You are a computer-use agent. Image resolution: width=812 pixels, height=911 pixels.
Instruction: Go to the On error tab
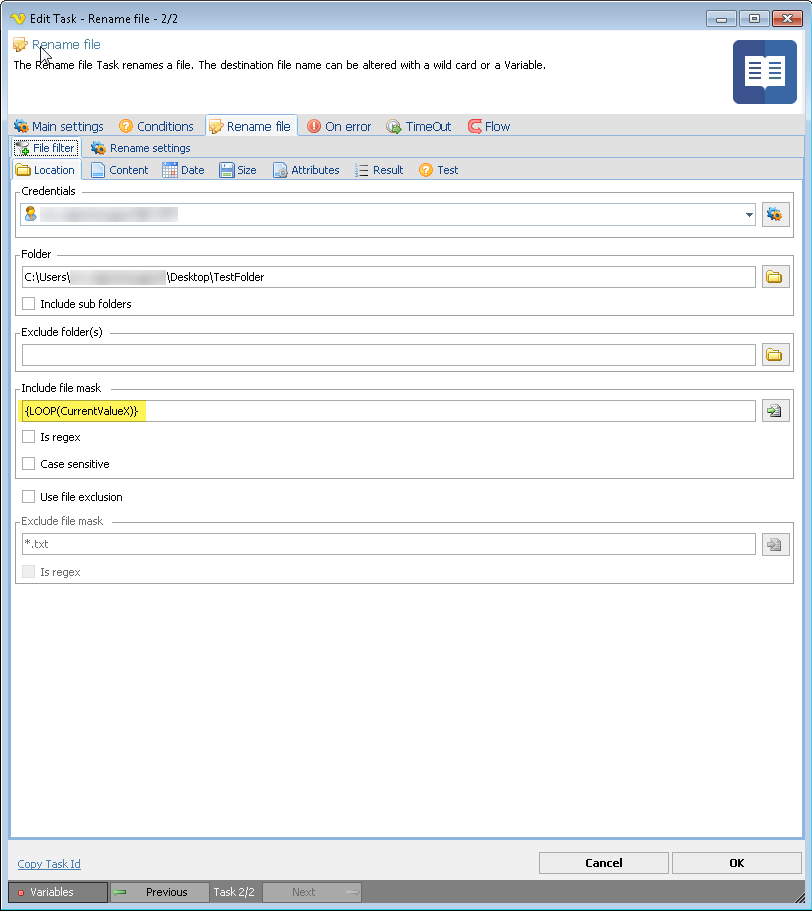pyautogui.click(x=339, y=126)
